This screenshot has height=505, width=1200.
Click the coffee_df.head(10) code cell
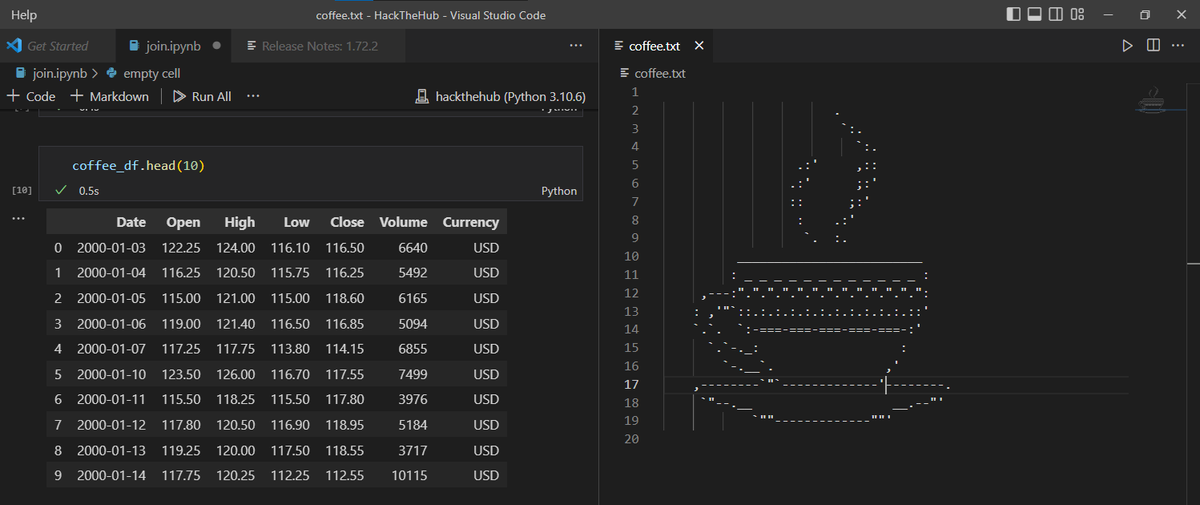click(310, 165)
